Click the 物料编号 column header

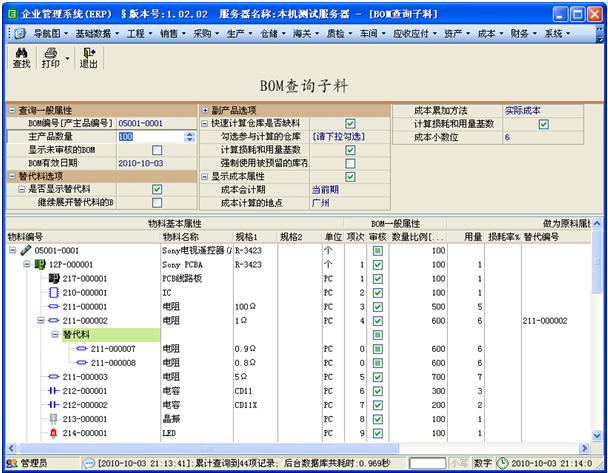[27, 236]
